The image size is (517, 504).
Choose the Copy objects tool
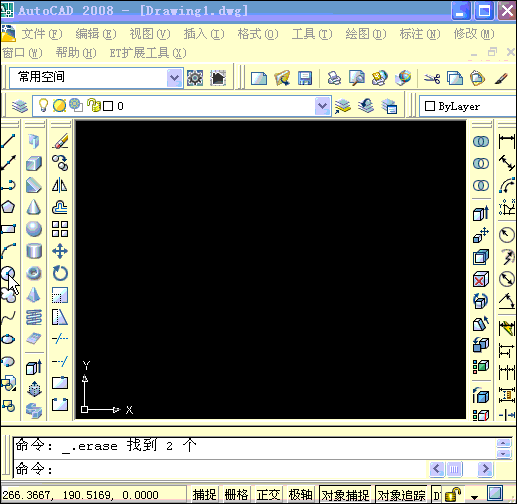coord(60,163)
